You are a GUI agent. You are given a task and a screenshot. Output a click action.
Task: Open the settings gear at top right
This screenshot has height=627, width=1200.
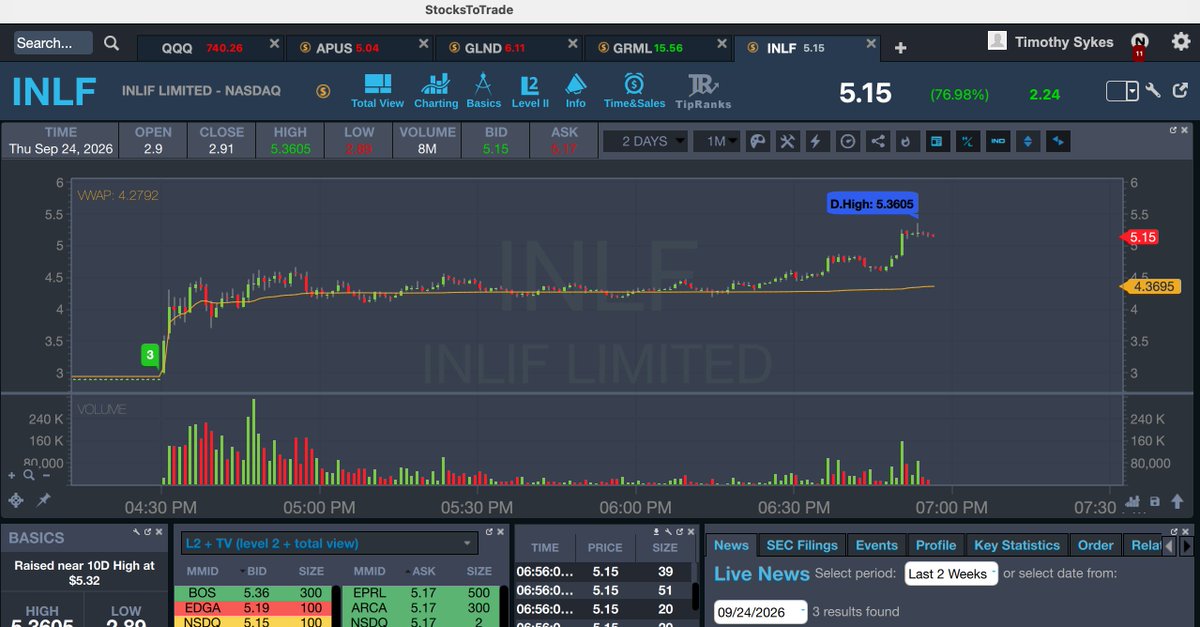click(1181, 41)
